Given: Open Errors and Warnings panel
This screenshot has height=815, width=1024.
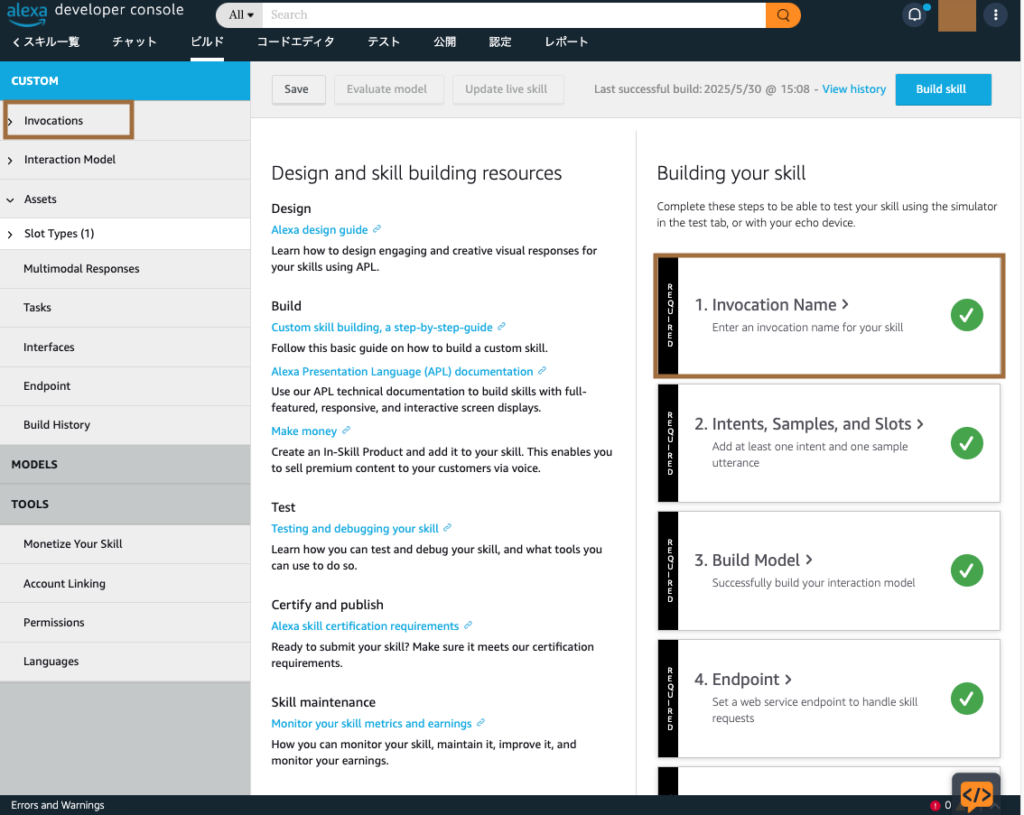Looking at the screenshot, I should tap(57, 805).
